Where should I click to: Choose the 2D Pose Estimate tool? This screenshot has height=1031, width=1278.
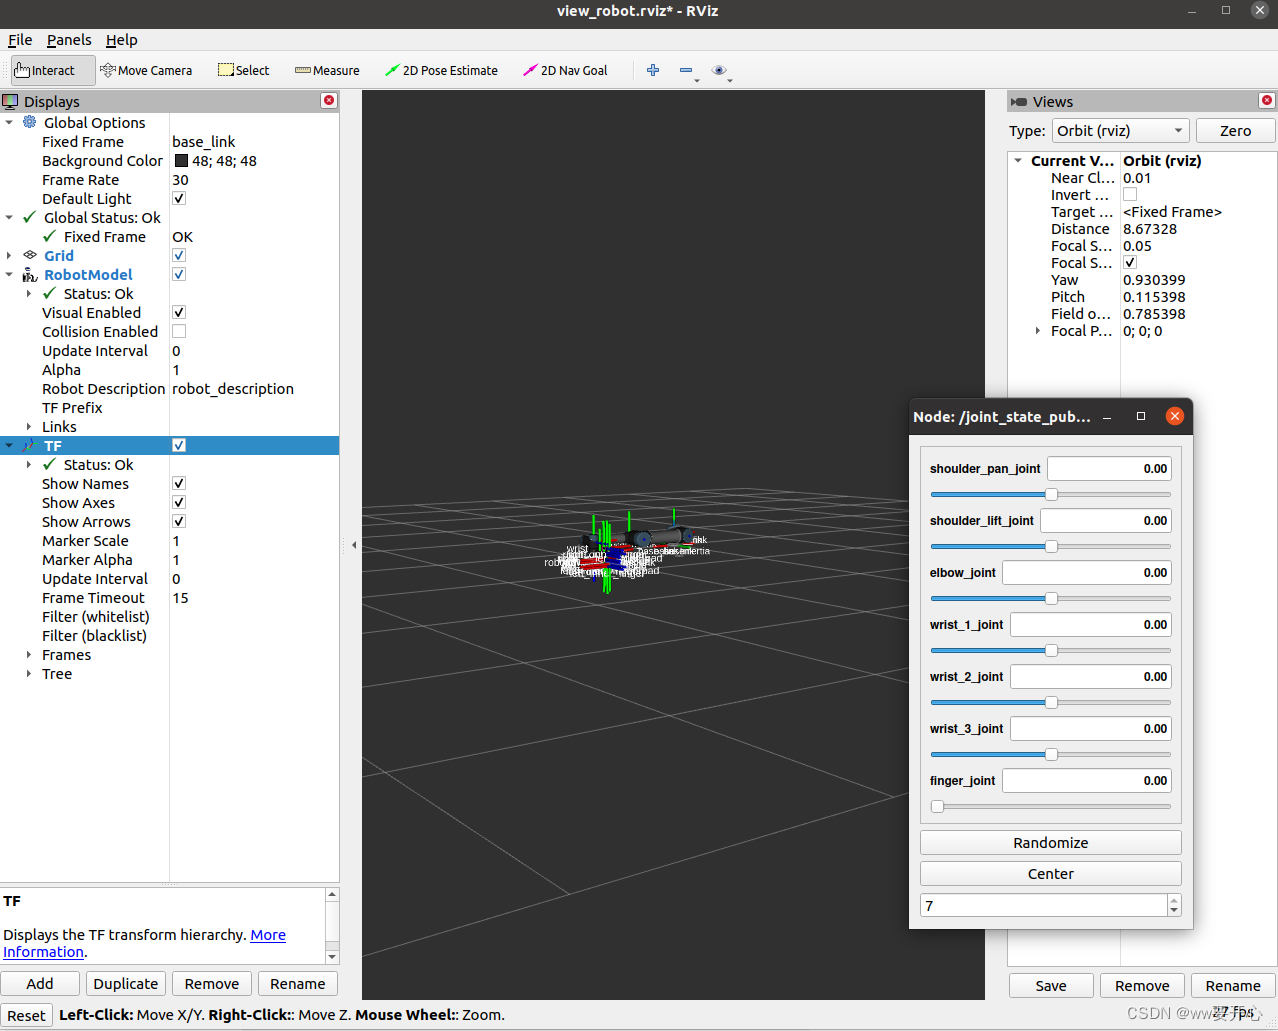coord(441,70)
